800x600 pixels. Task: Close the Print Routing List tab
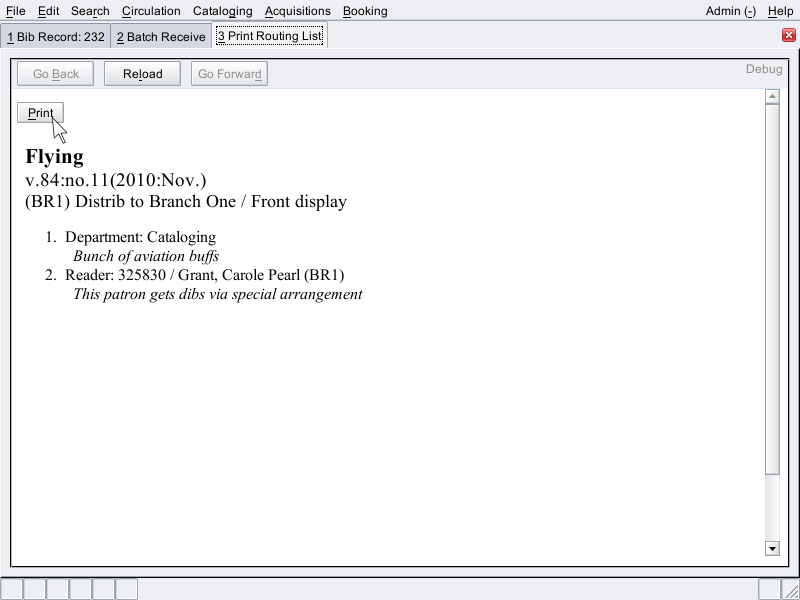pyautogui.click(x=789, y=34)
